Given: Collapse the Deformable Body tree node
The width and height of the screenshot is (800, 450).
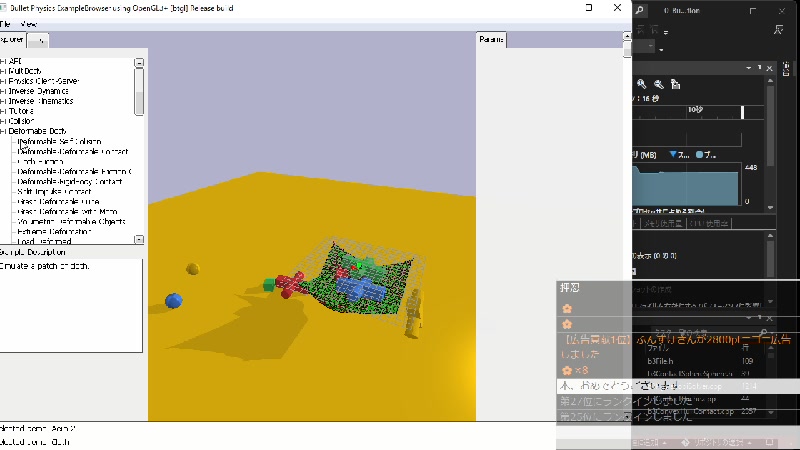Looking at the screenshot, I should (x=3, y=131).
